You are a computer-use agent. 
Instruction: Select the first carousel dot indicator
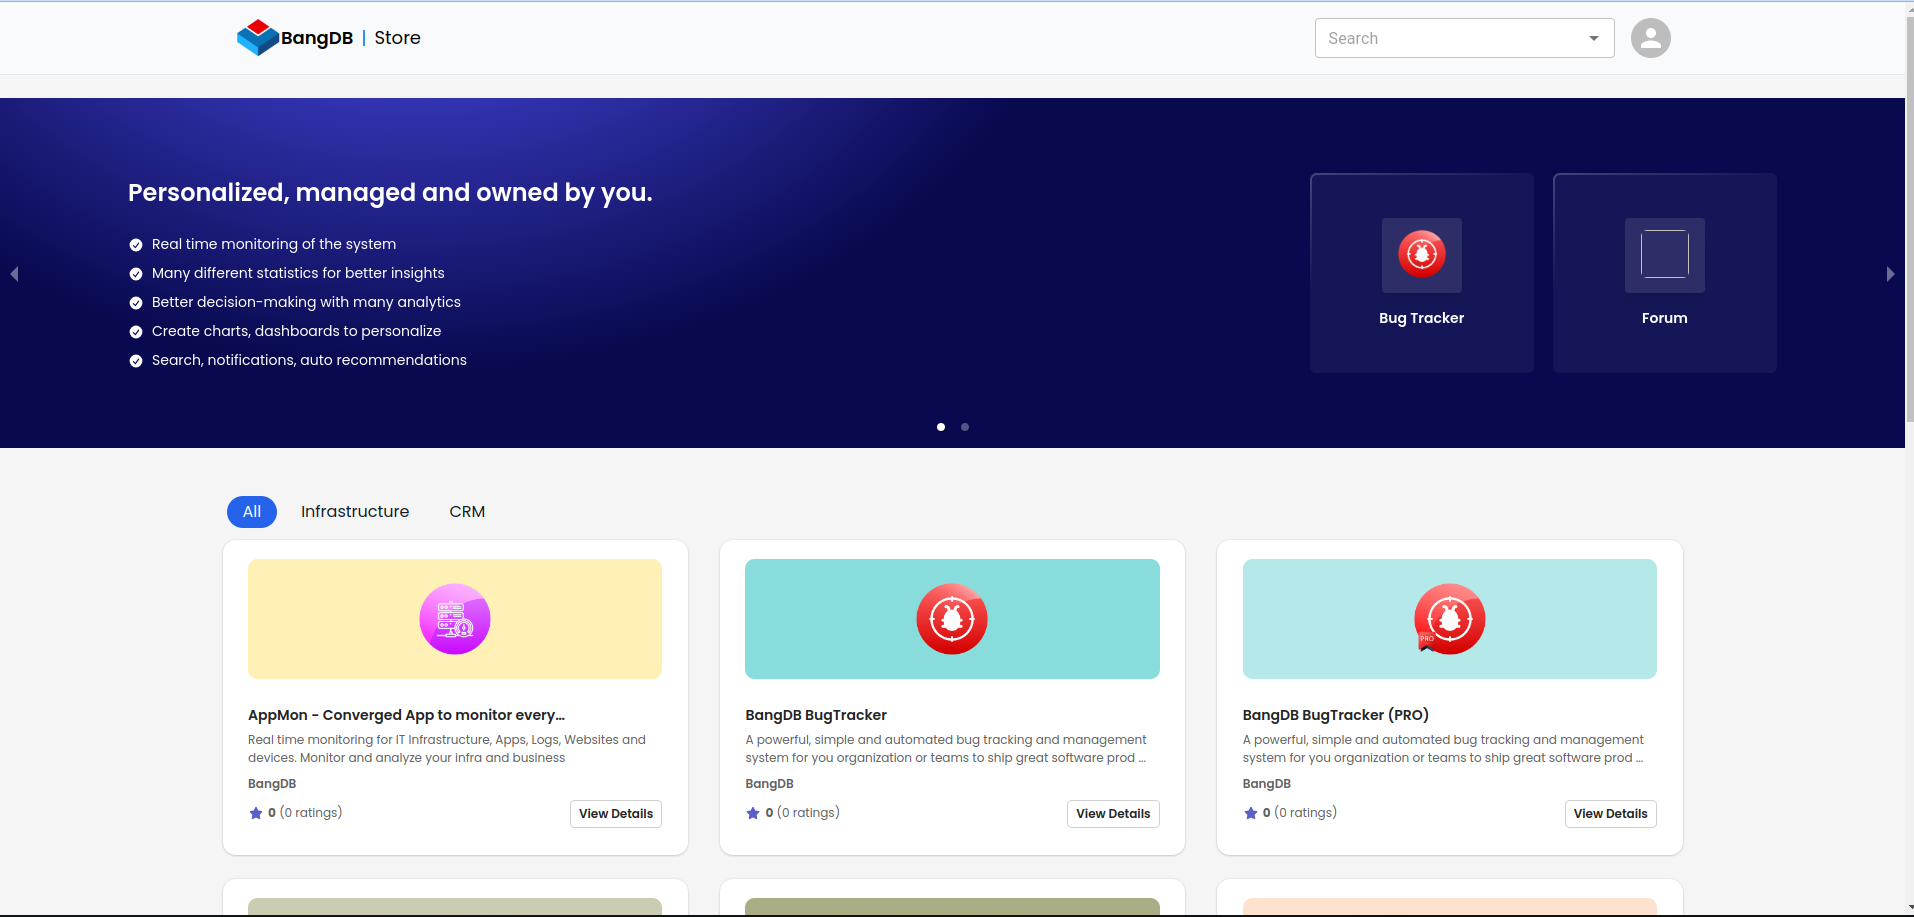click(x=941, y=427)
